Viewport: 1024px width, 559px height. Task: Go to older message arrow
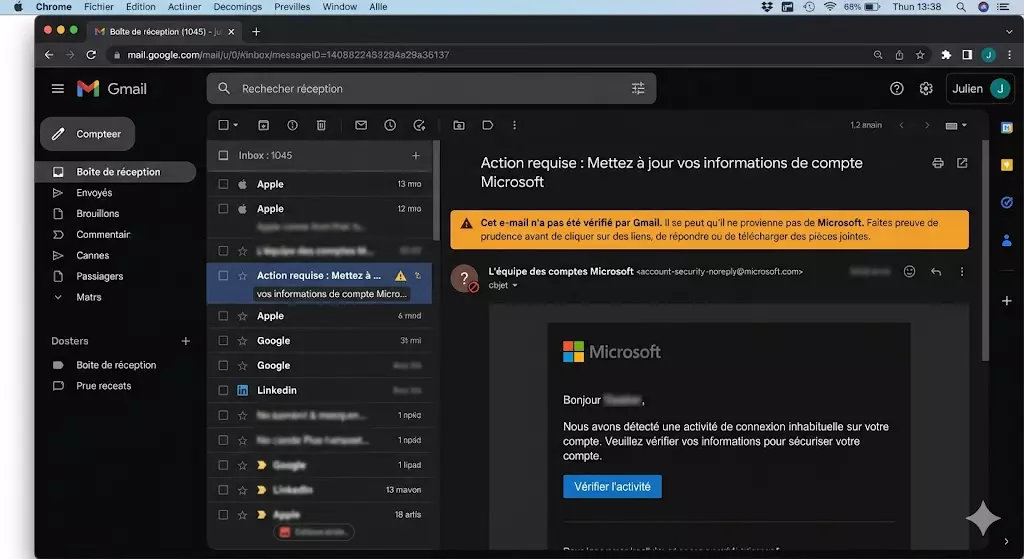pyautogui.click(x=927, y=125)
